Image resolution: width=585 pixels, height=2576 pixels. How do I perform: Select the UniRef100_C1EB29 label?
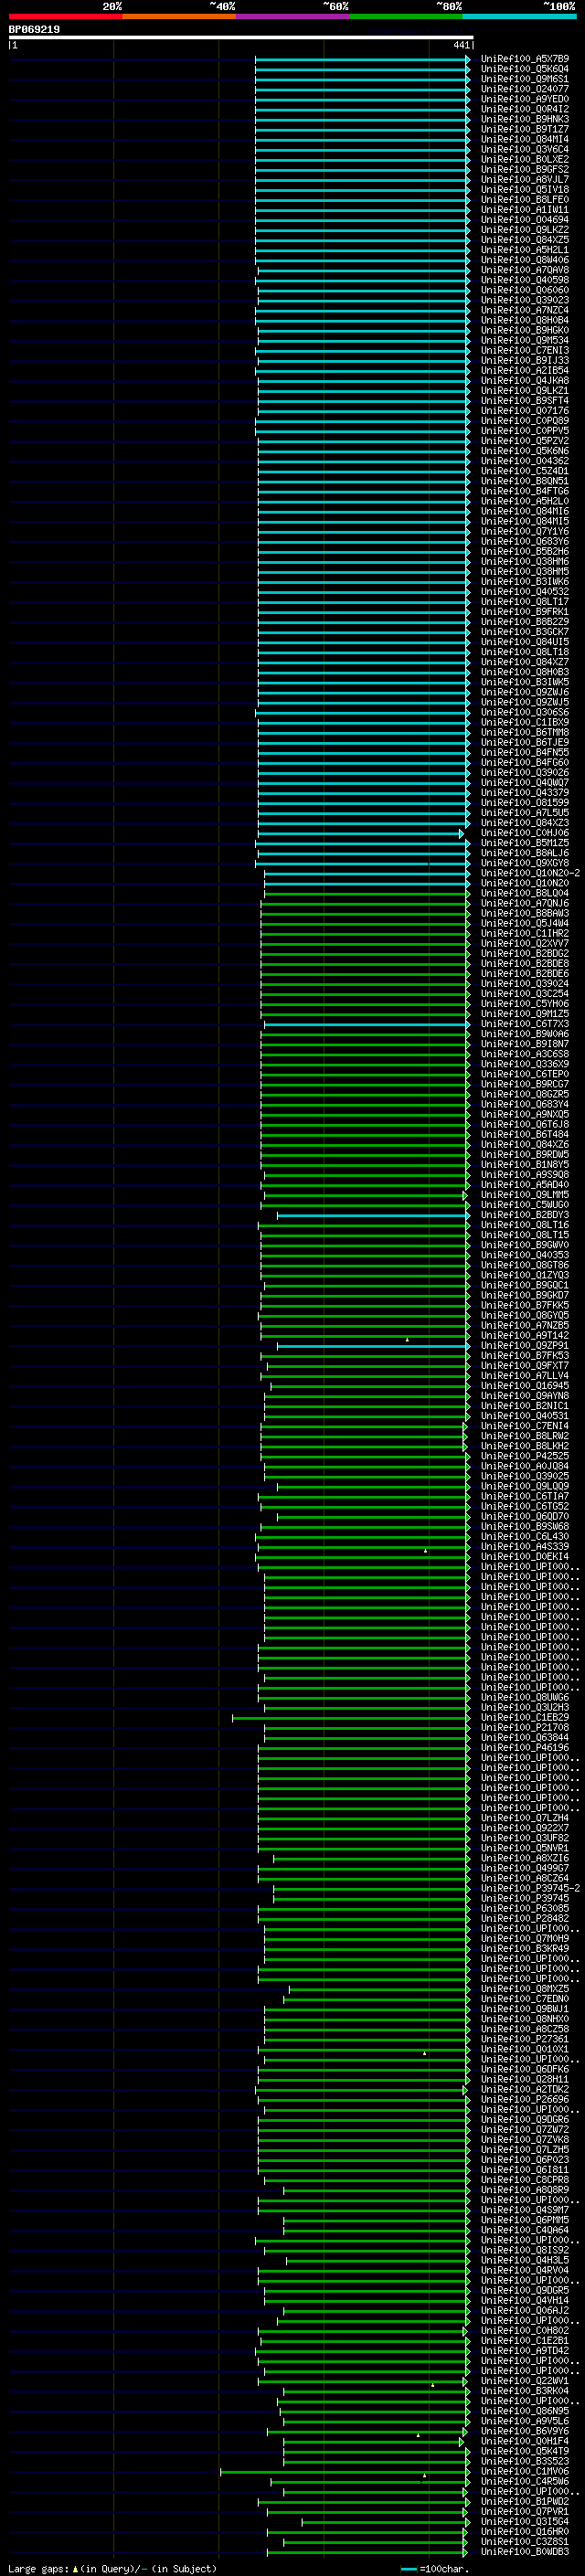coord(524,1717)
